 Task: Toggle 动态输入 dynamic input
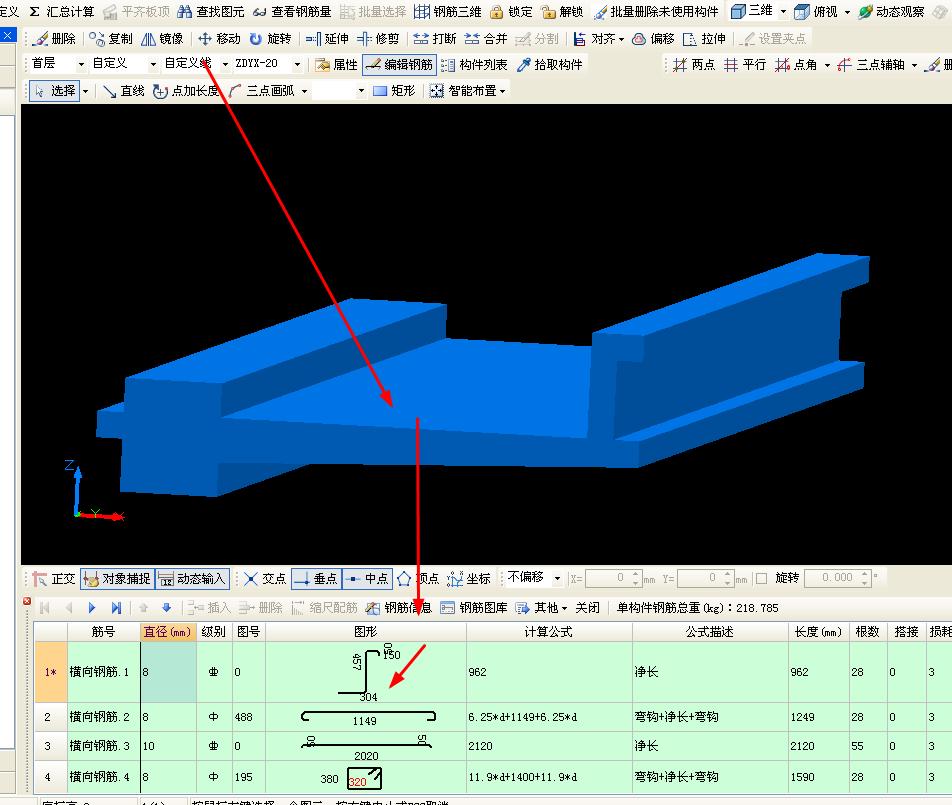[192, 579]
